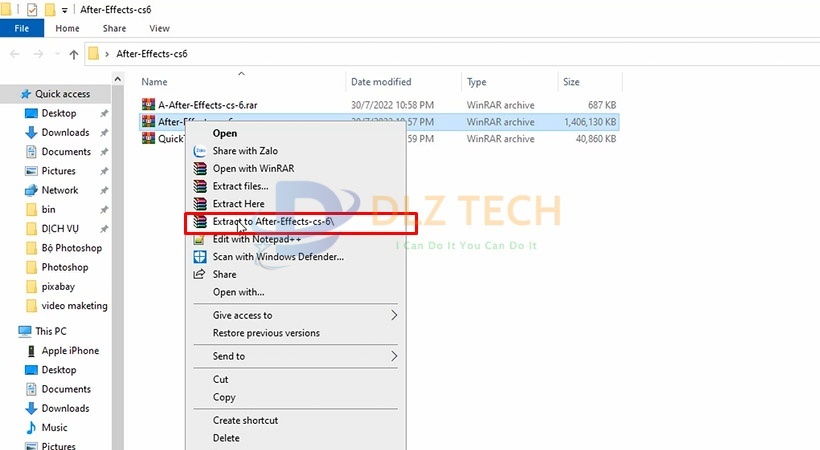Click the 687 KB size cell
Viewport: 820px width, 450px height.
(x=602, y=105)
